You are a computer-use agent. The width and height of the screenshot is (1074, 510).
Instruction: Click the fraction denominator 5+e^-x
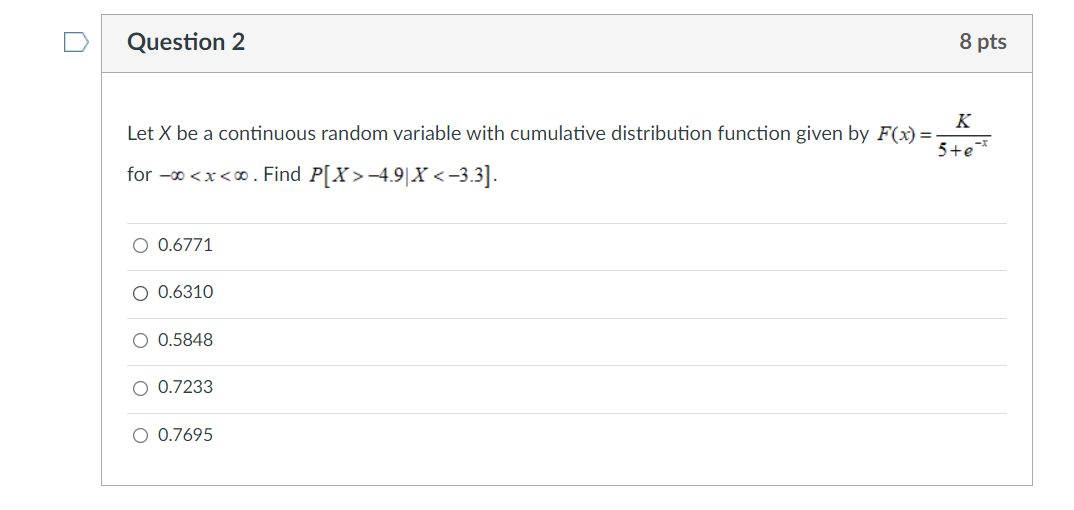pyautogui.click(x=963, y=149)
